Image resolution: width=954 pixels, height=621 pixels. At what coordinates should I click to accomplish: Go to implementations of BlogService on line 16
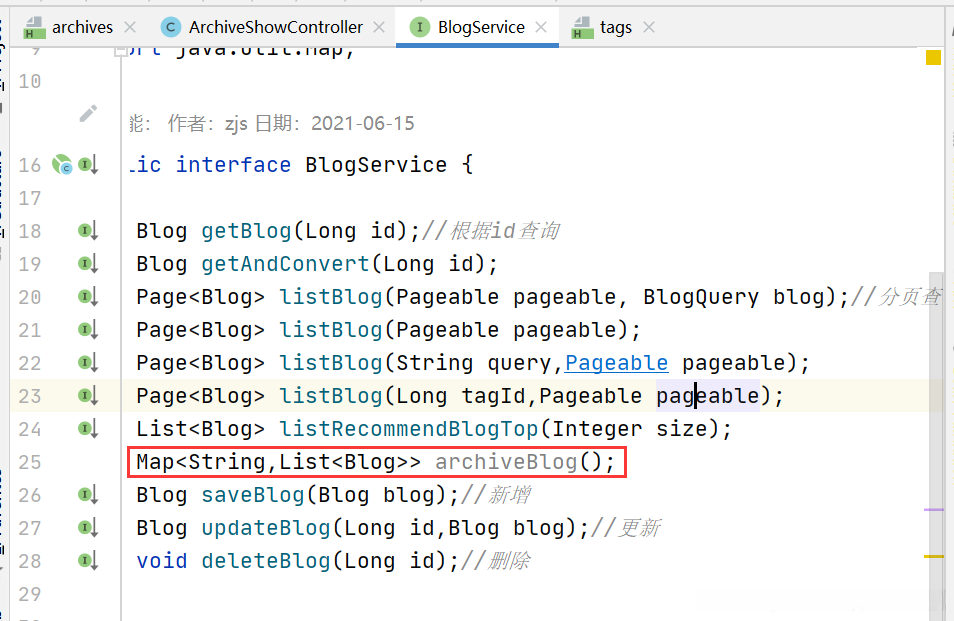88,165
